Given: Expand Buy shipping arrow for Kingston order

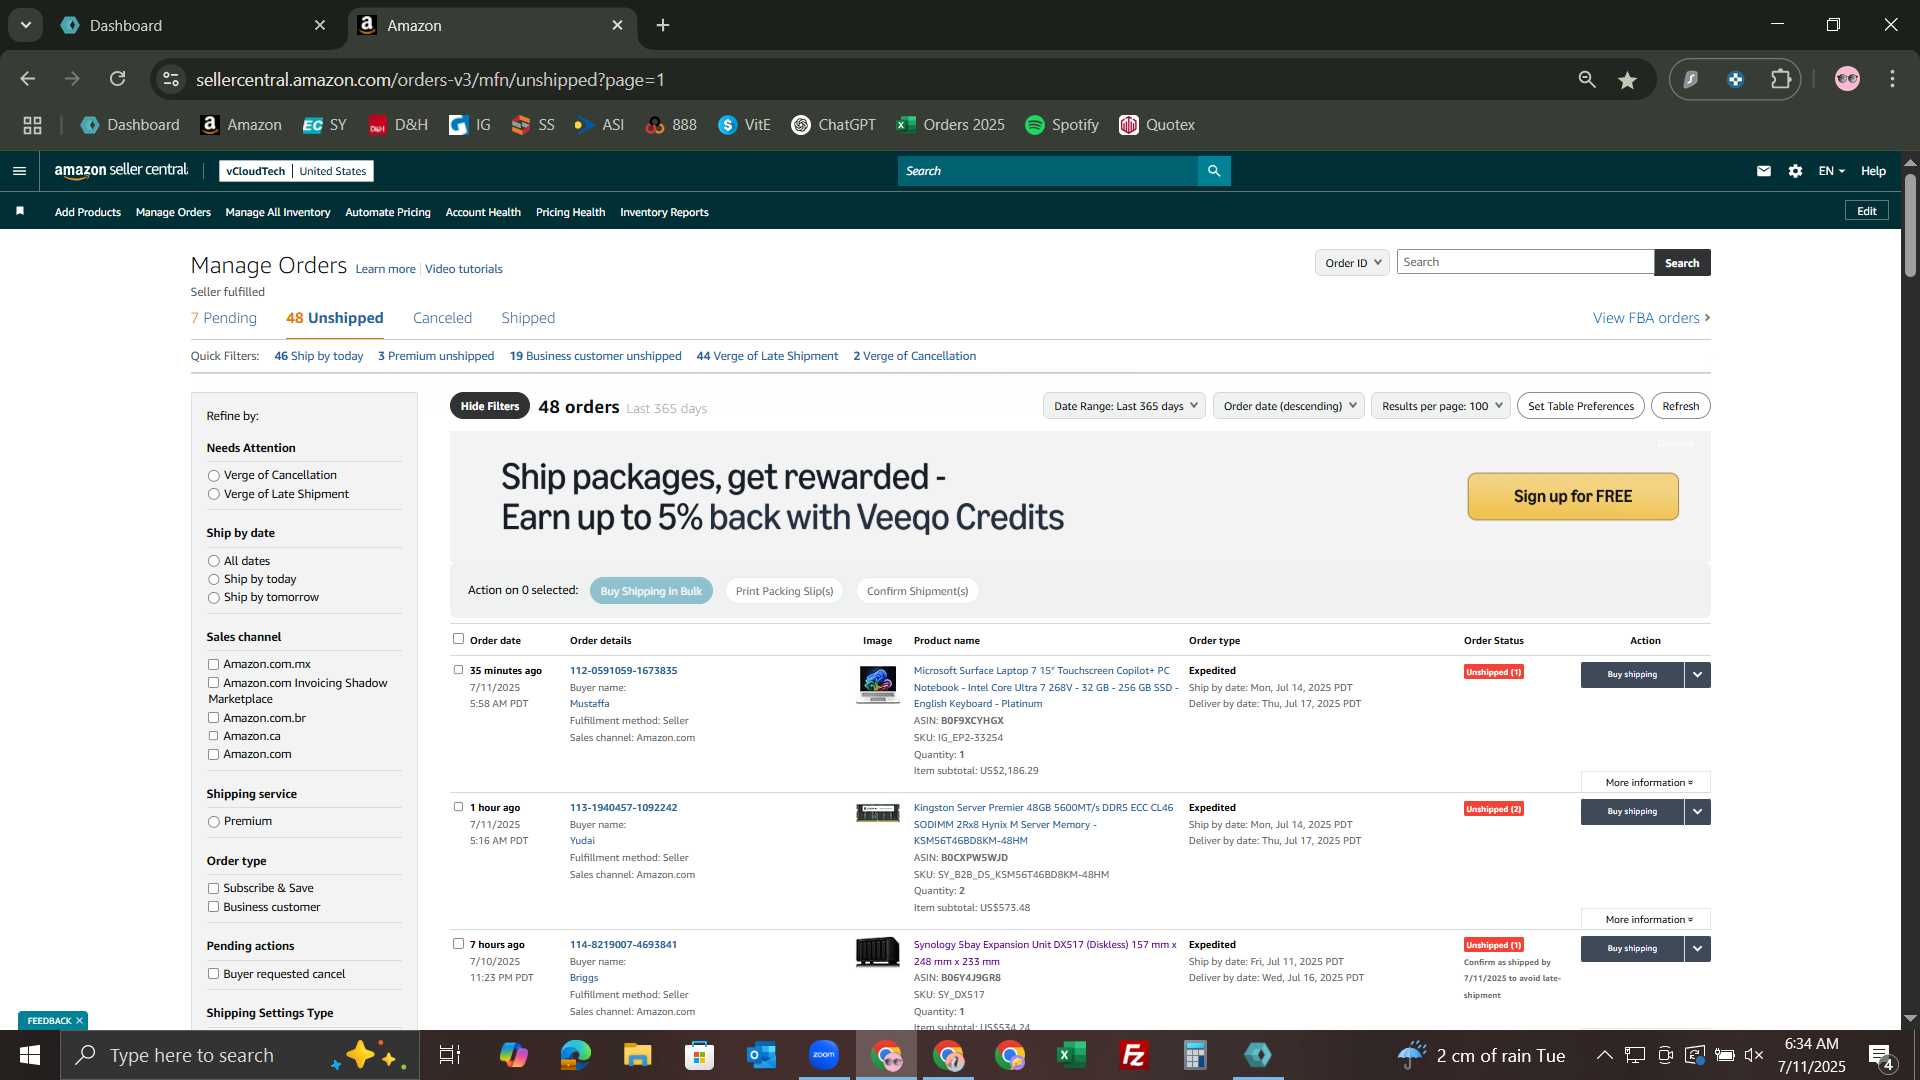Looking at the screenshot, I should coord(1697,812).
